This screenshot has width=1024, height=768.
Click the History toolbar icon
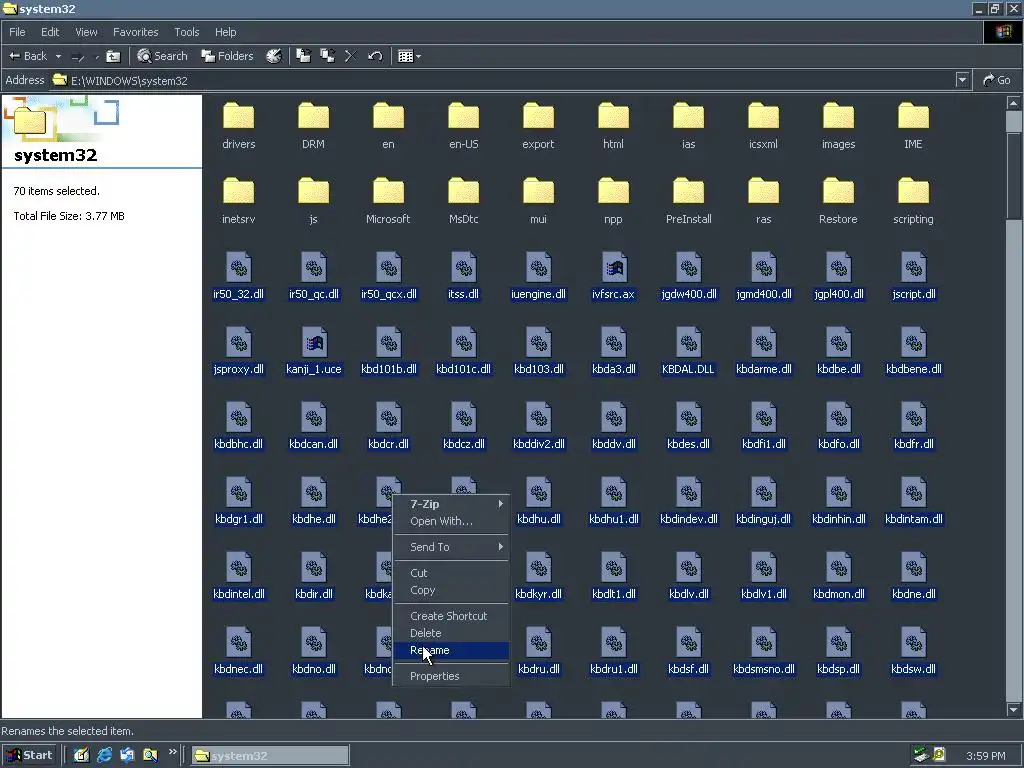pos(274,56)
